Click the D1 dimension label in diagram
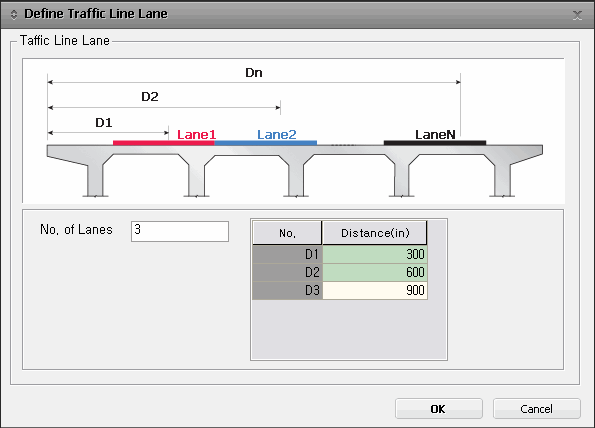Viewport: 595px width, 428px height. 104,123
